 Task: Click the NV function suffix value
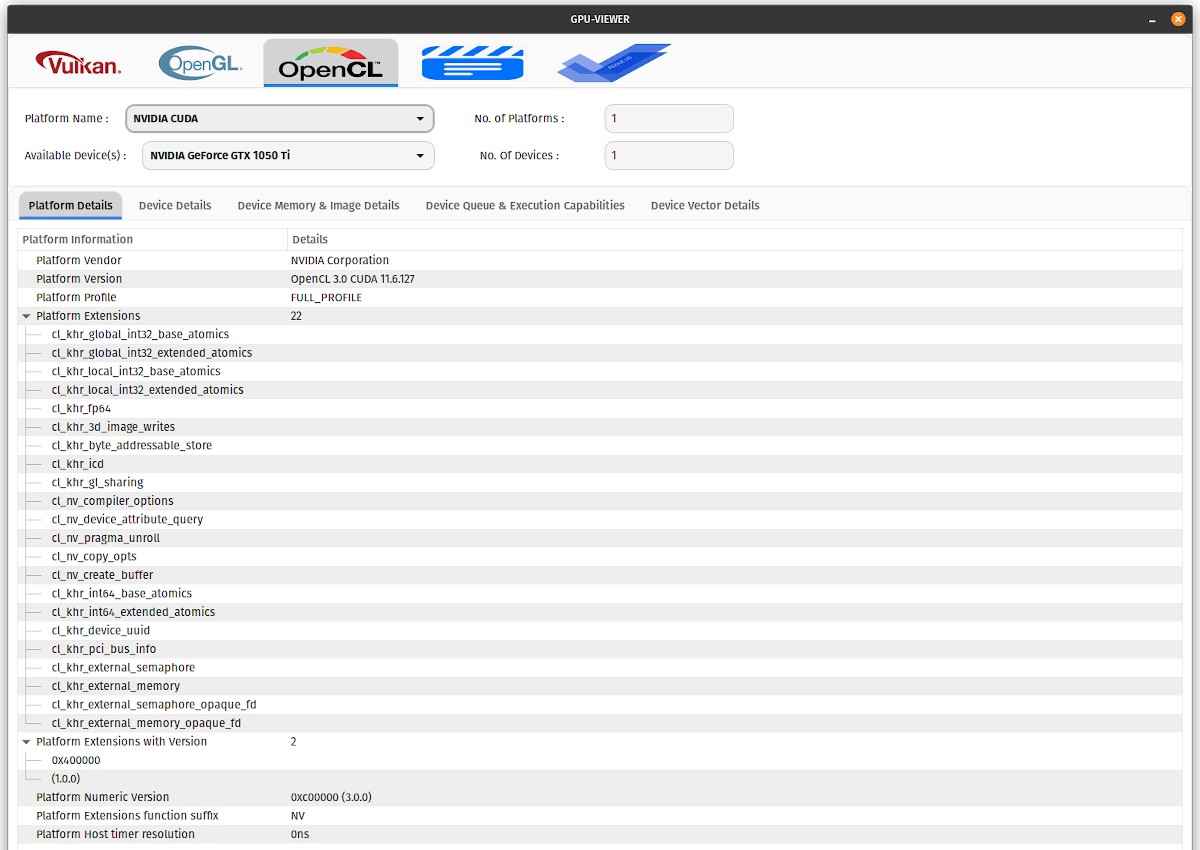[297, 815]
